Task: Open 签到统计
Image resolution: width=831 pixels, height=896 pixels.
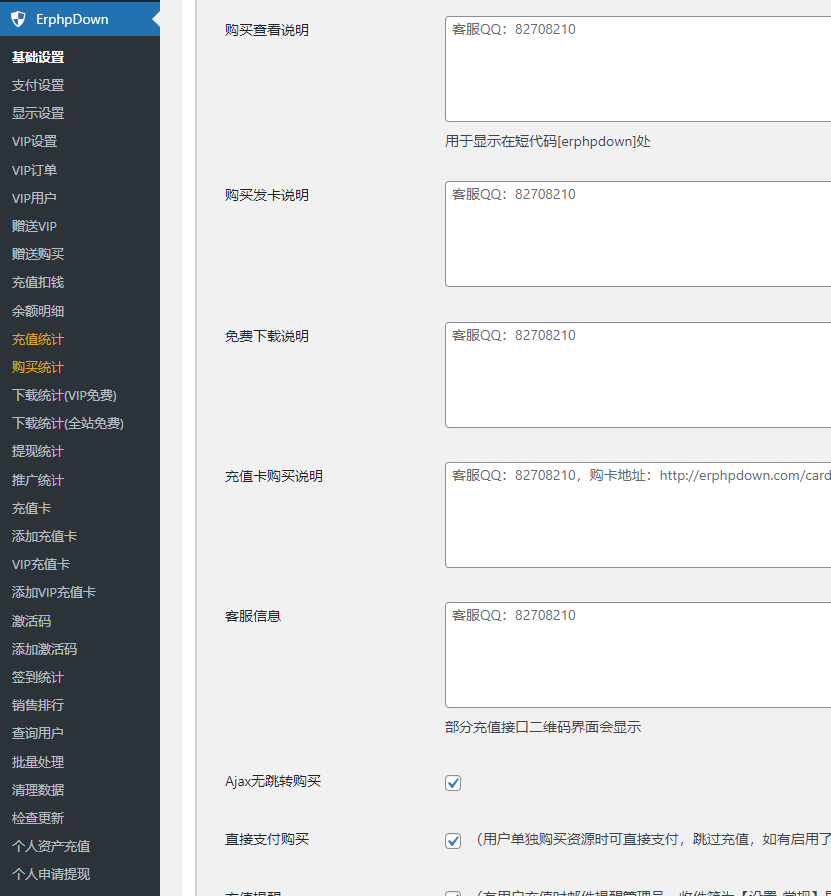Action: point(37,677)
